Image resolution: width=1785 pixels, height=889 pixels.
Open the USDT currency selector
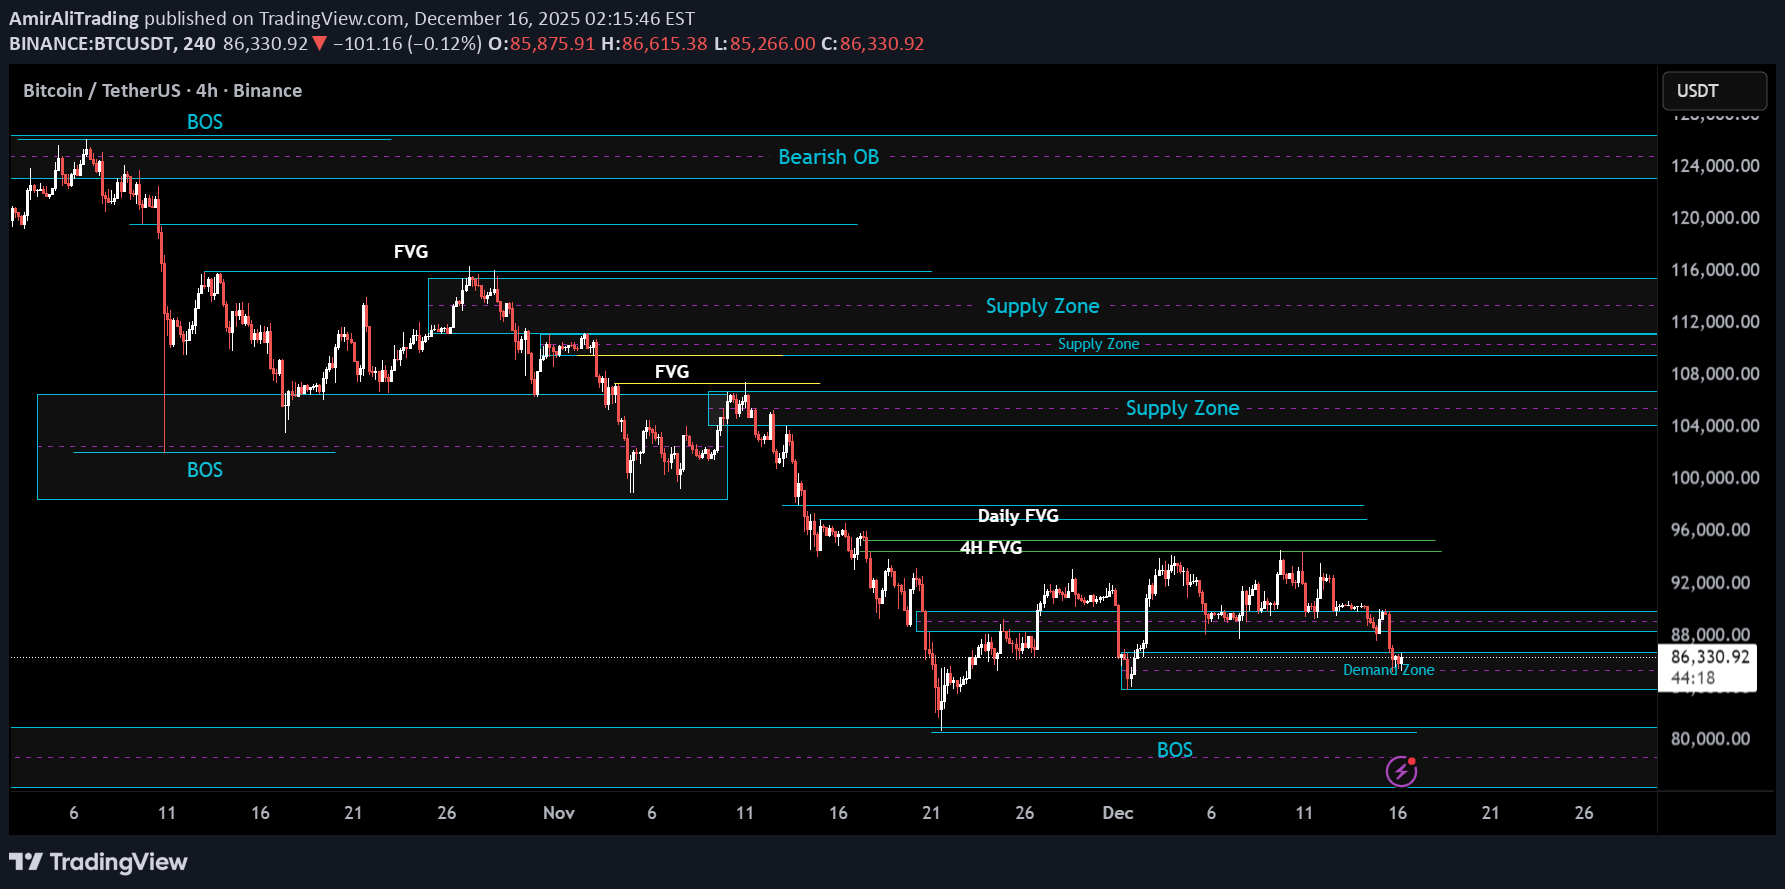pos(1714,91)
